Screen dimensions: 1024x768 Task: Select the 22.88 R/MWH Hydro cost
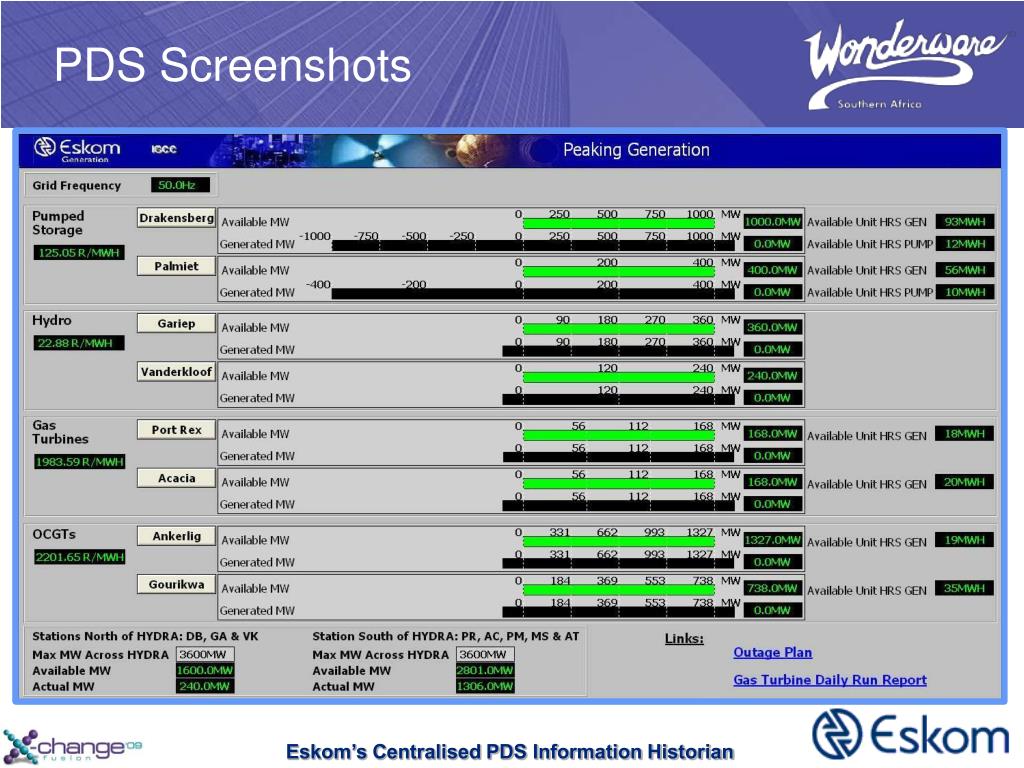pos(79,343)
